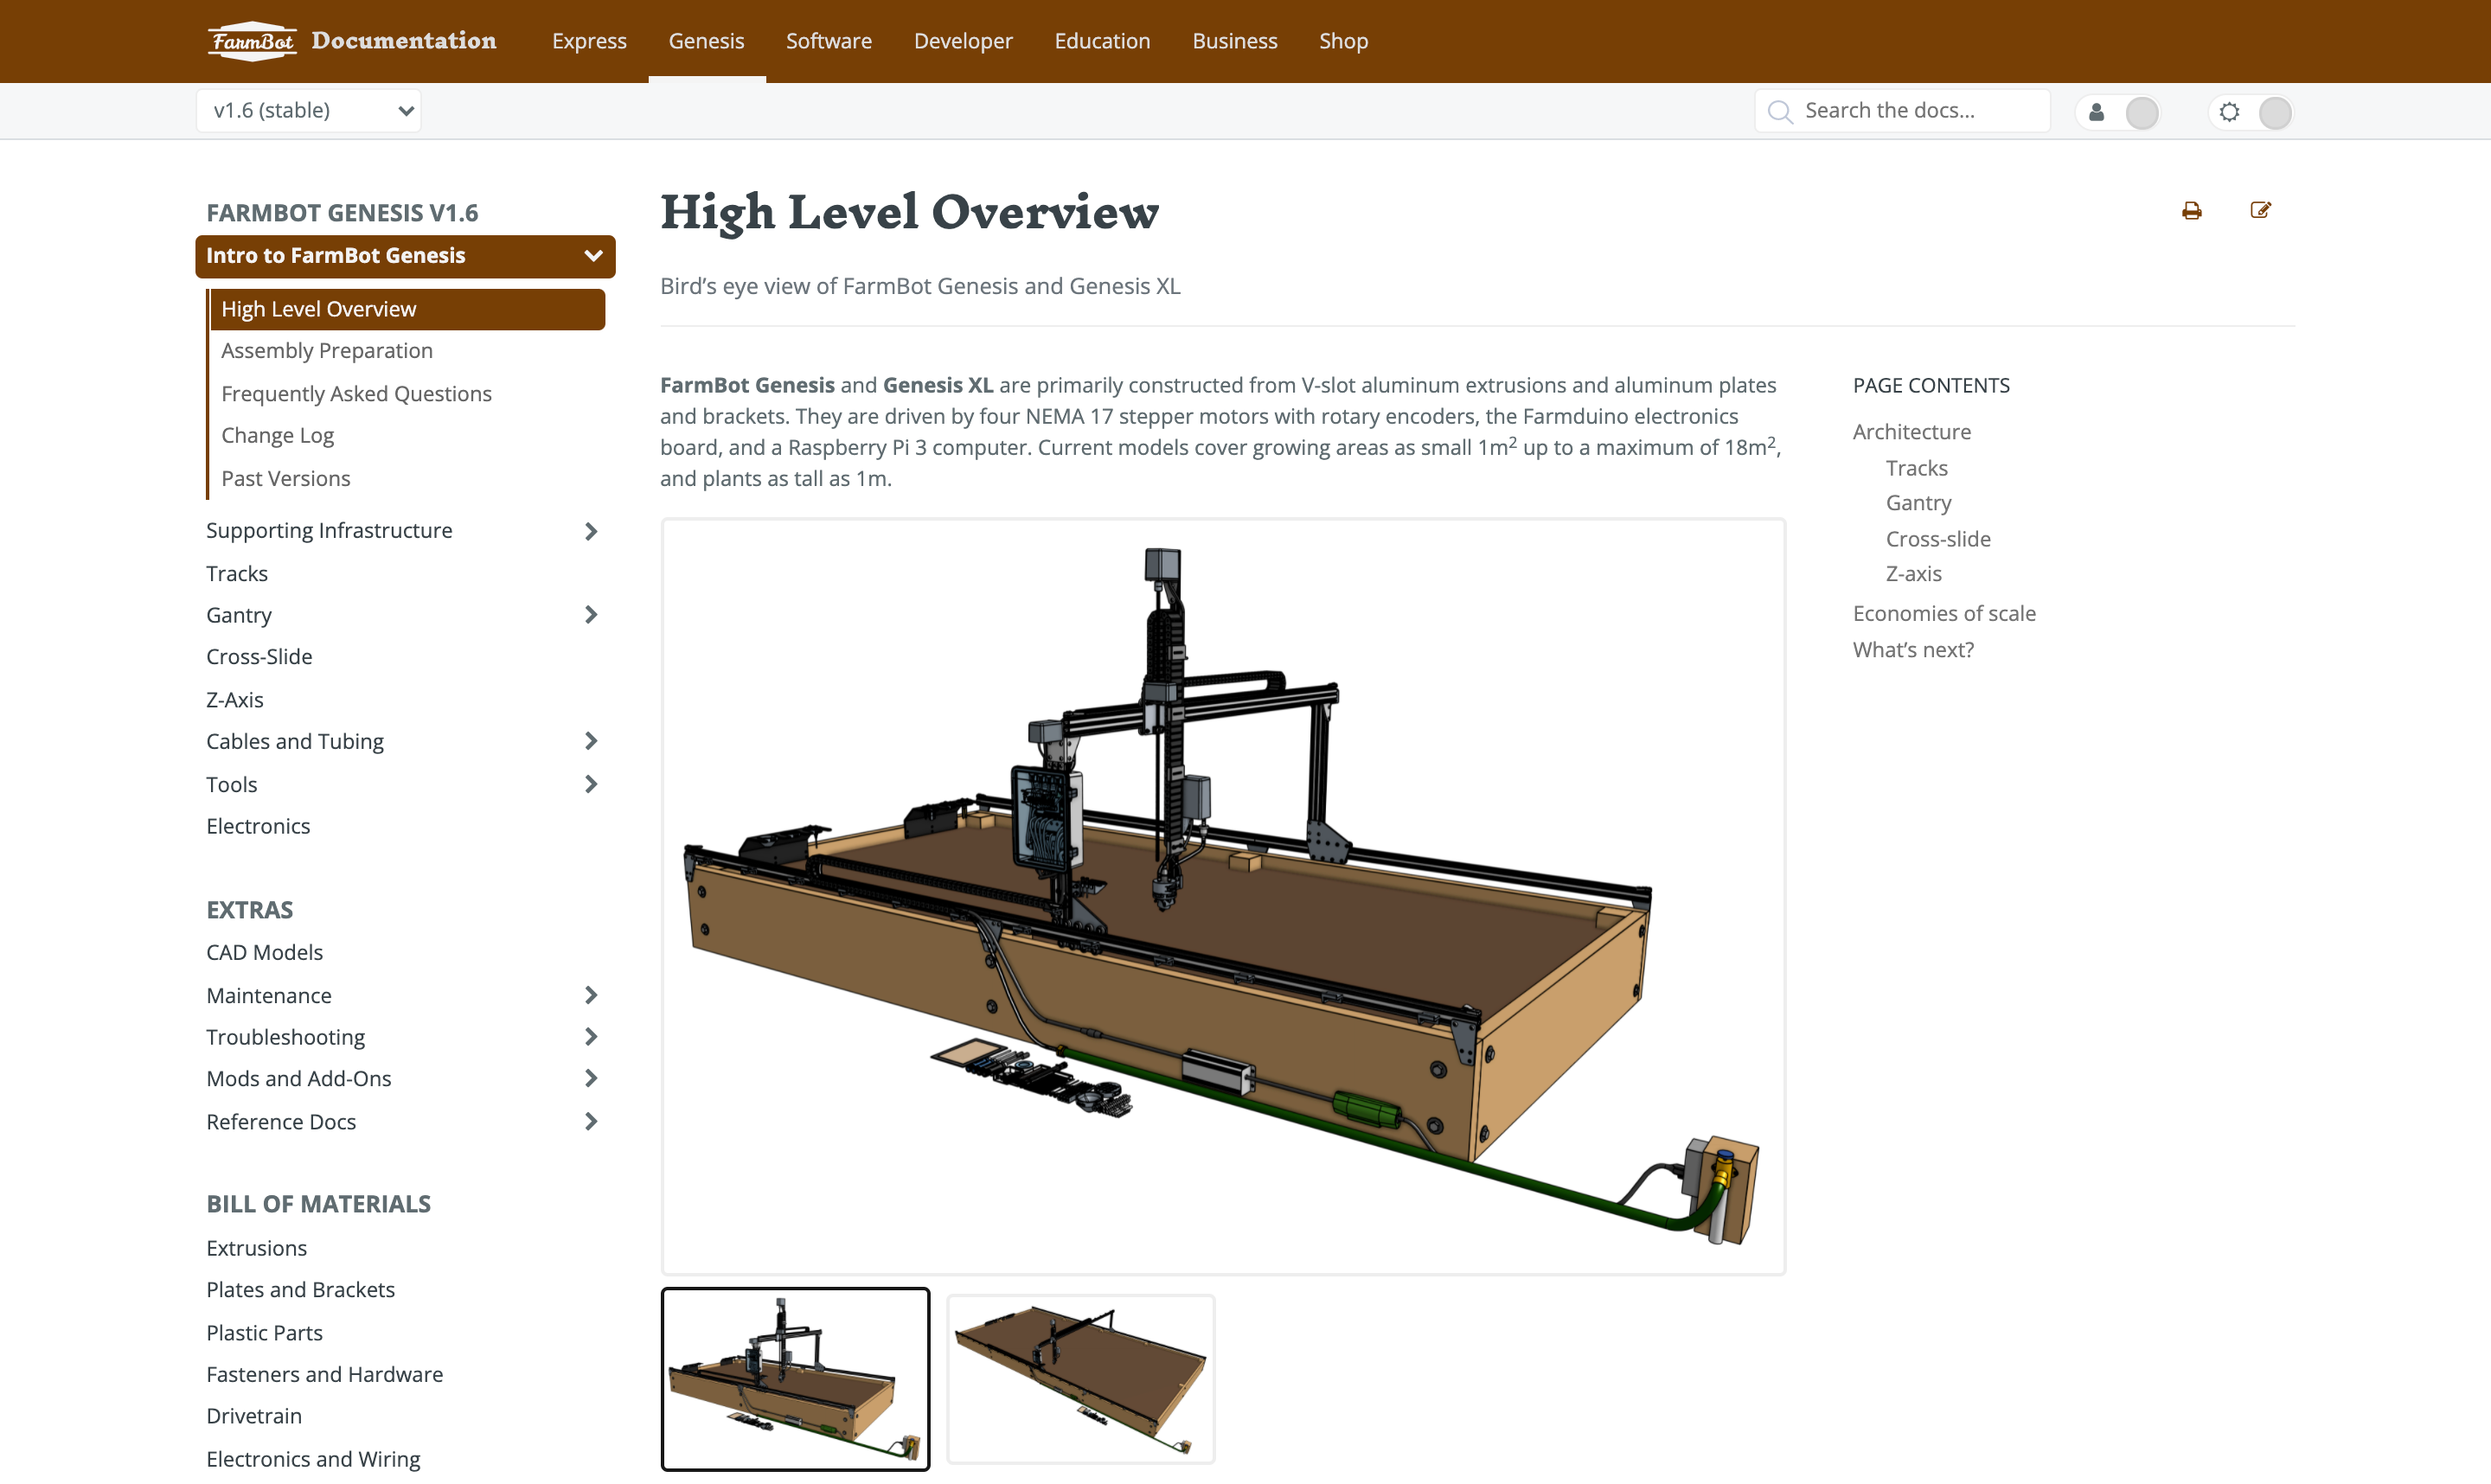This screenshot has width=2491, height=1484.
Task: Click the chevron beside Cables and Tubing
Action: click(x=591, y=740)
